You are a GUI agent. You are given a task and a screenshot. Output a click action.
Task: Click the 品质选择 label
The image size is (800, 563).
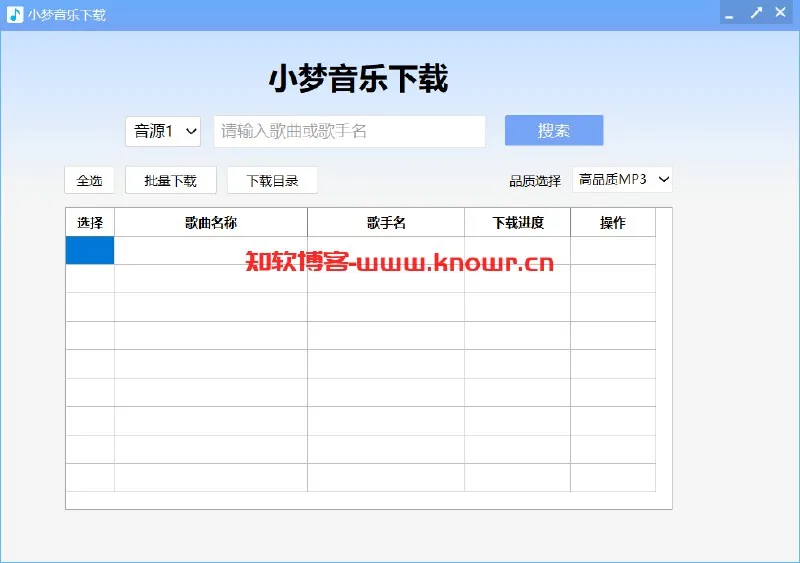[535, 181]
